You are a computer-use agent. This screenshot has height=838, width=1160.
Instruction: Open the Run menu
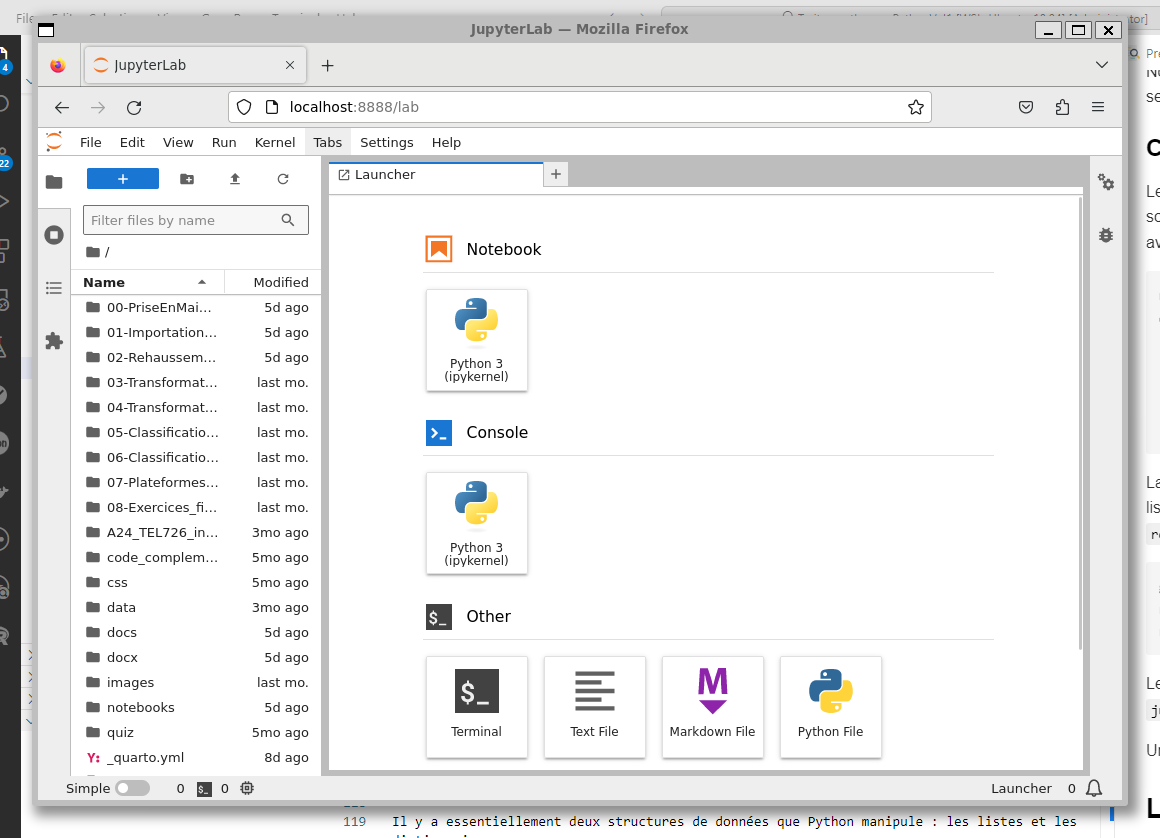click(x=224, y=142)
